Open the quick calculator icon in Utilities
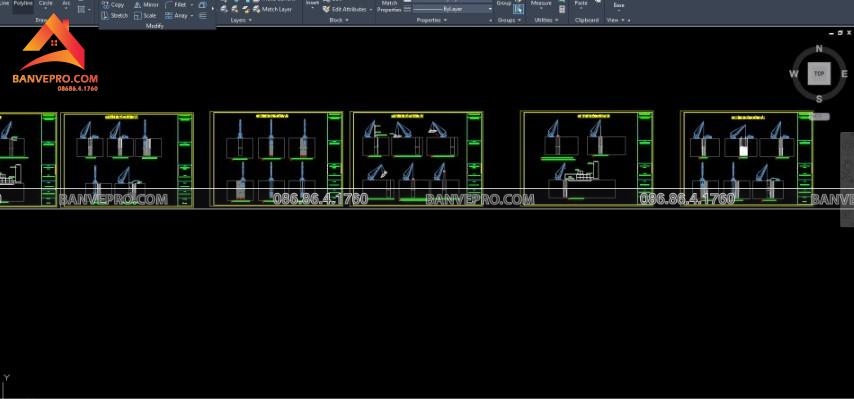Viewport: 854px width, 399px height. click(562, 9)
